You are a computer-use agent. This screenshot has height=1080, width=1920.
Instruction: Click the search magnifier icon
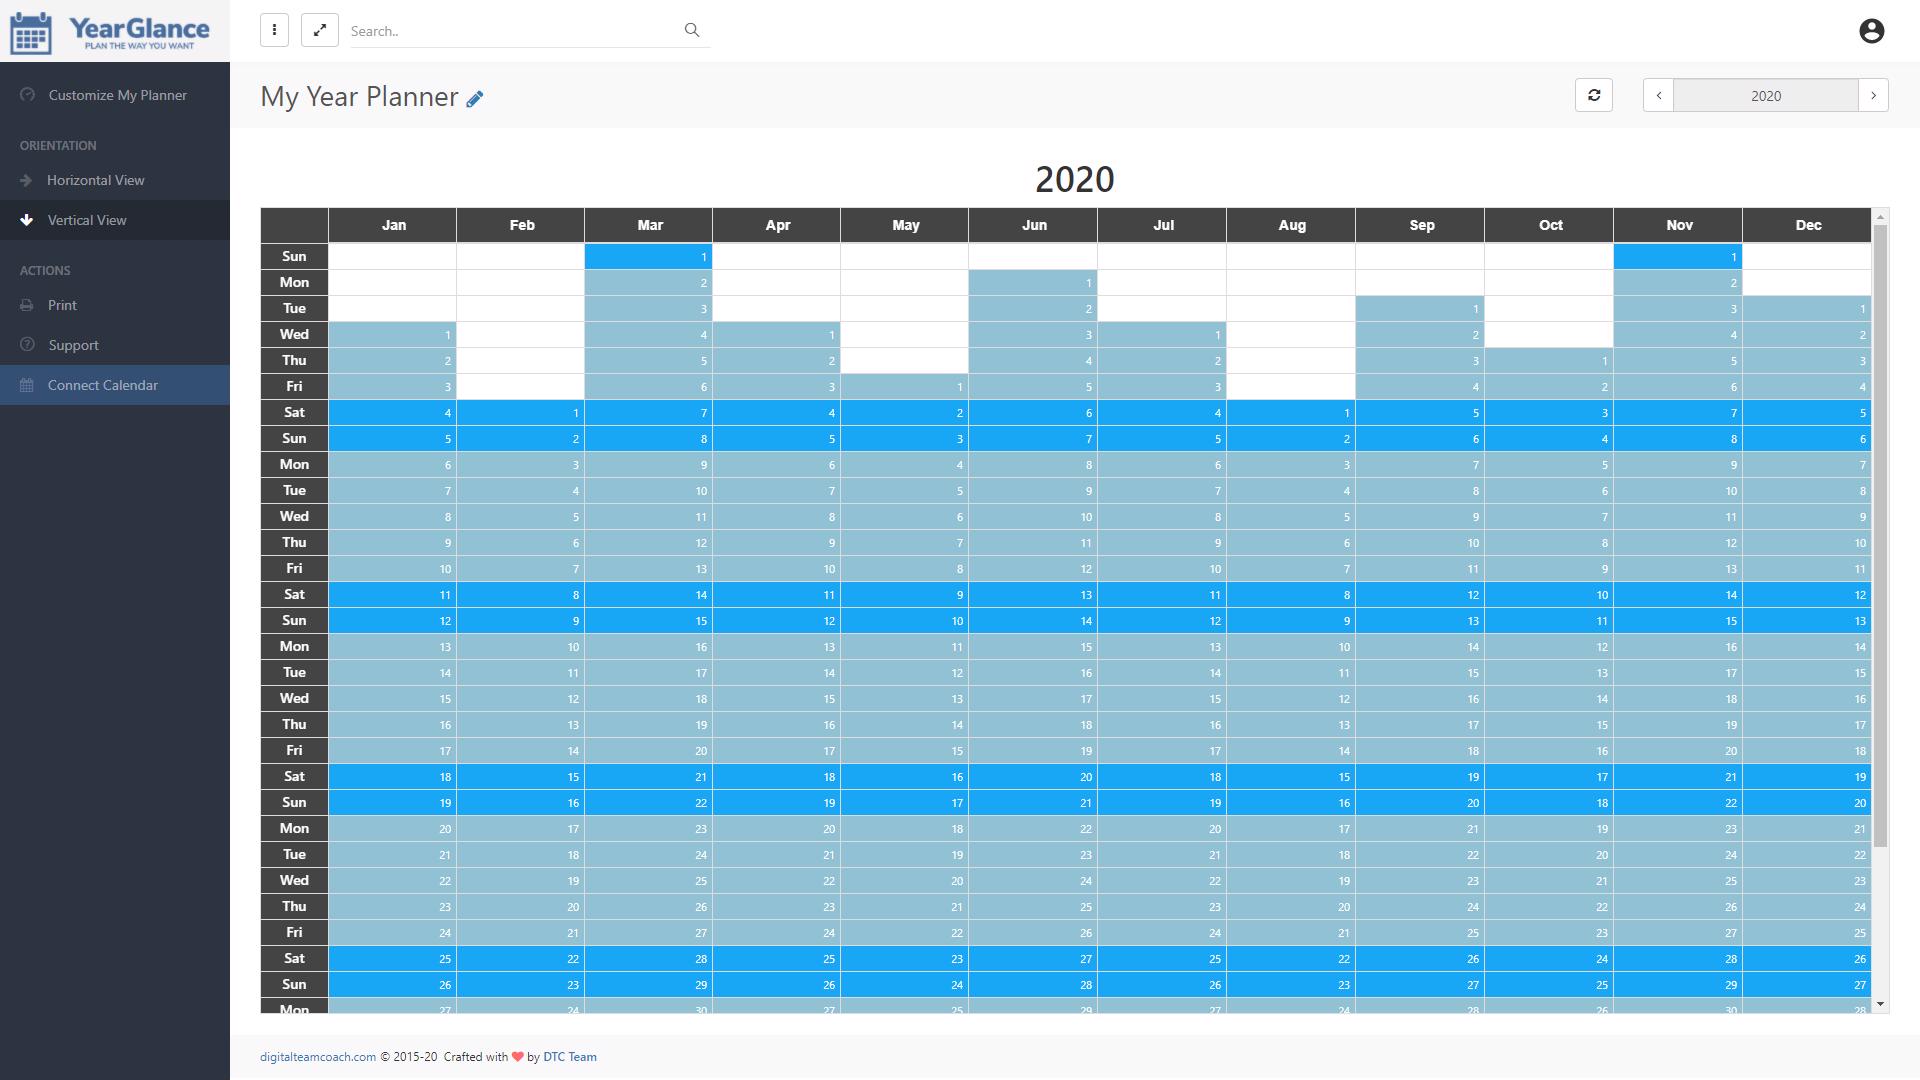[x=692, y=30]
